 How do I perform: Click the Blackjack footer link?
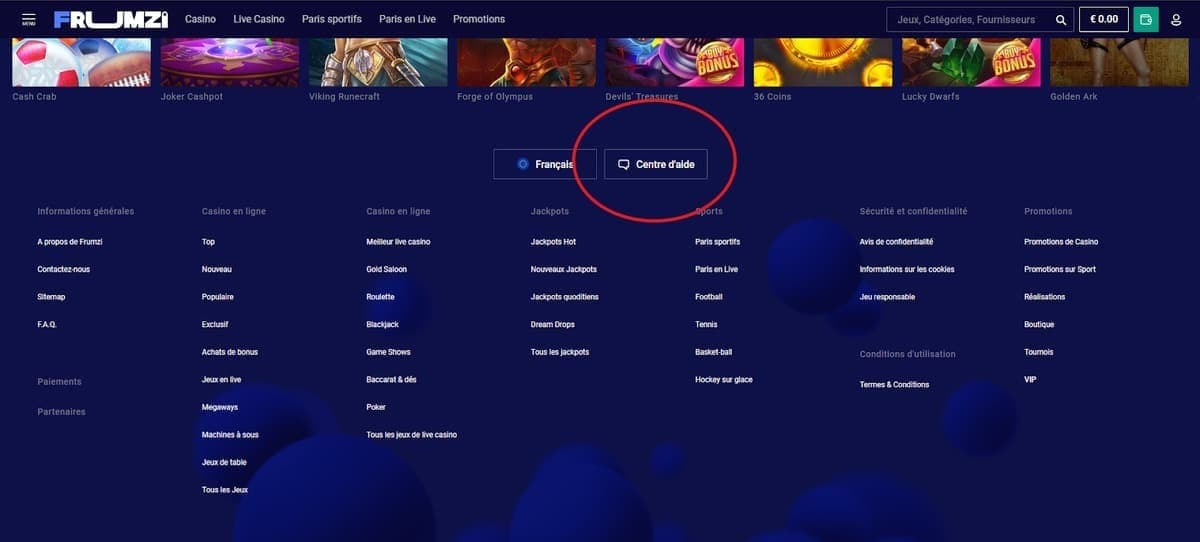(382, 324)
